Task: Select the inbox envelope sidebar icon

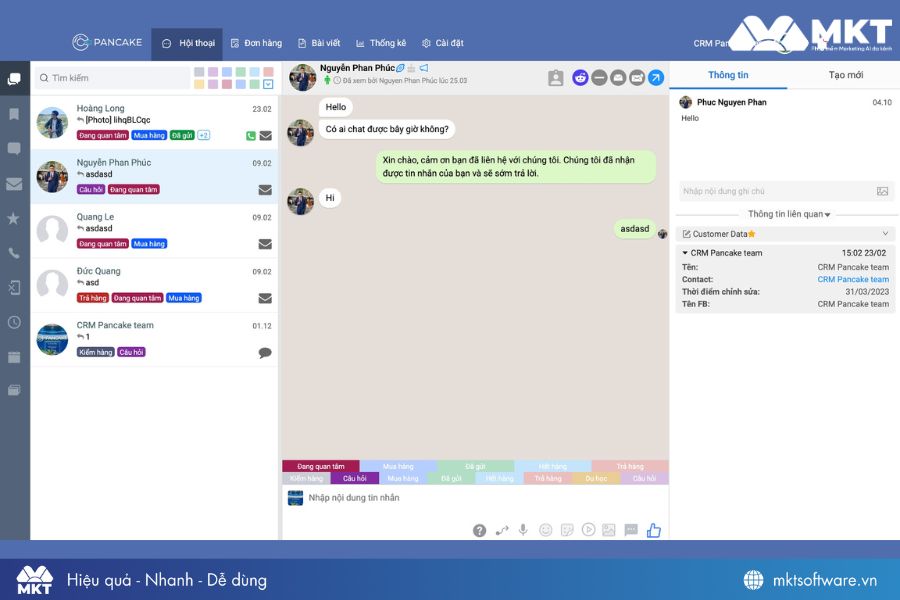Action: pyautogui.click(x=14, y=184)
